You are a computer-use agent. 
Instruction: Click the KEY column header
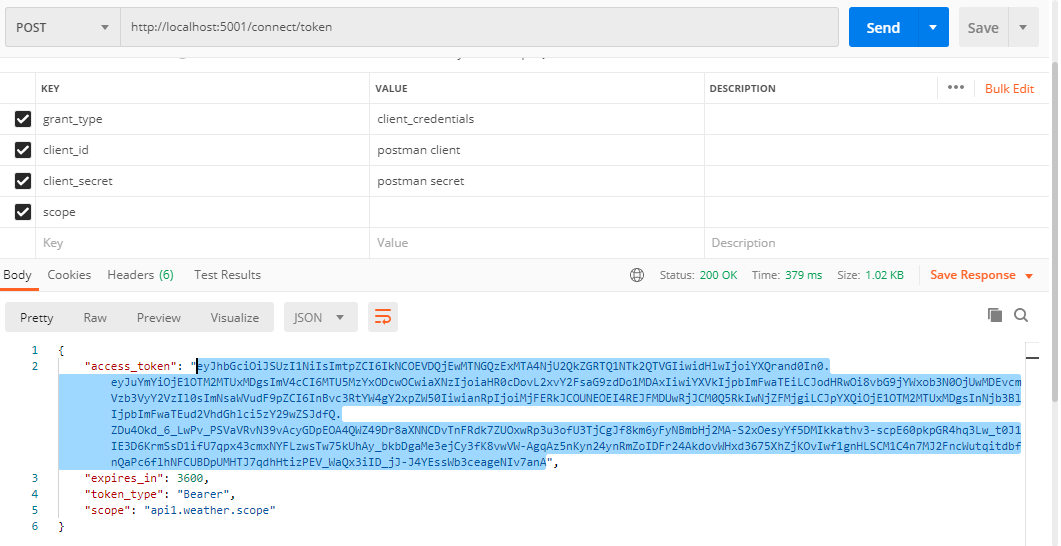coord(51,89)
